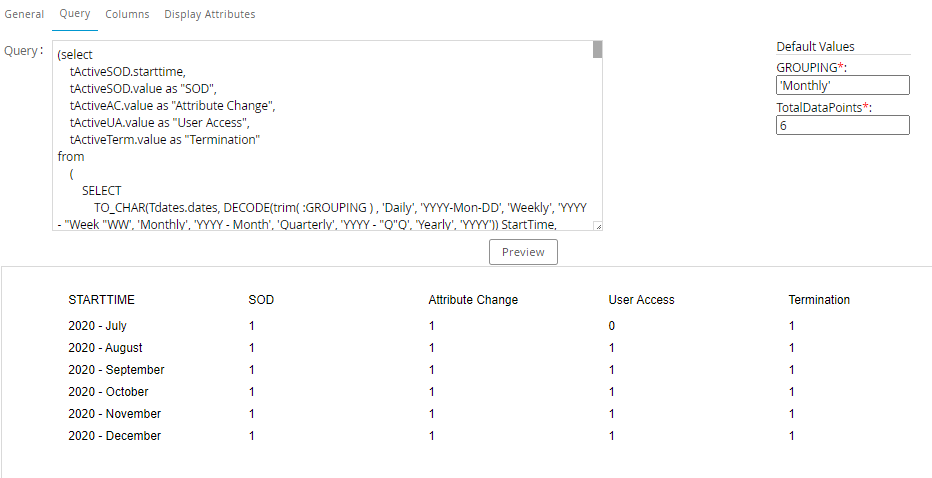
Task: Select the 2020 - October row label
Action: pyautogui.click(x=108, y=392)
